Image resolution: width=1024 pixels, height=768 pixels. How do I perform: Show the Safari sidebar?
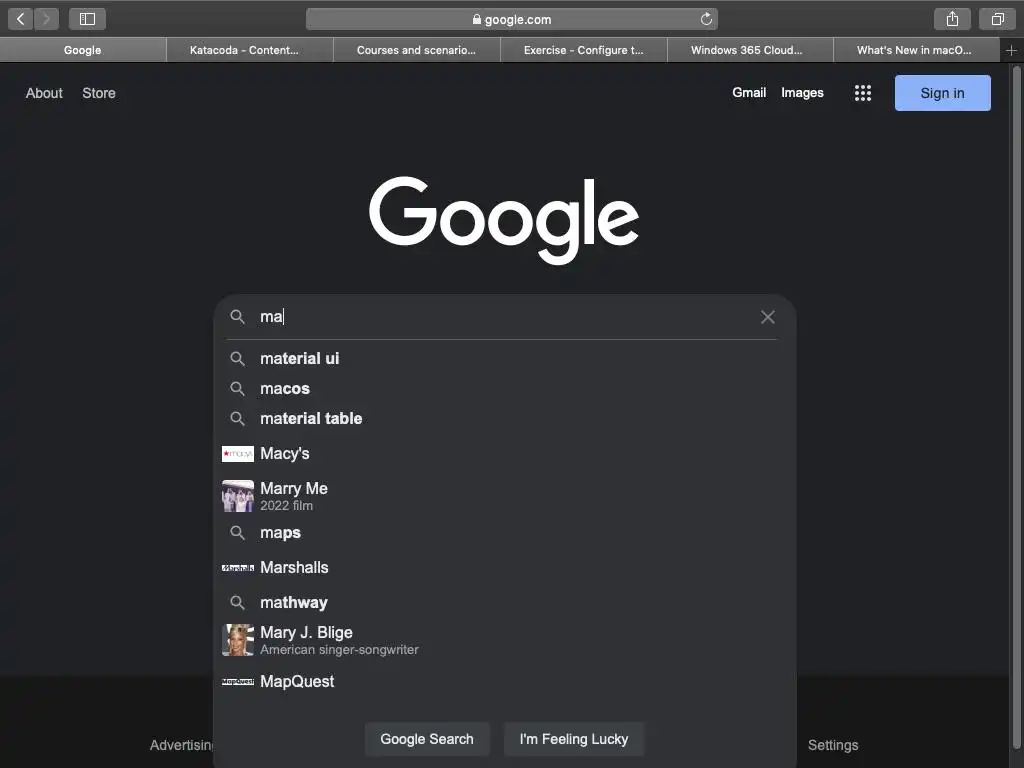[87, 19]
